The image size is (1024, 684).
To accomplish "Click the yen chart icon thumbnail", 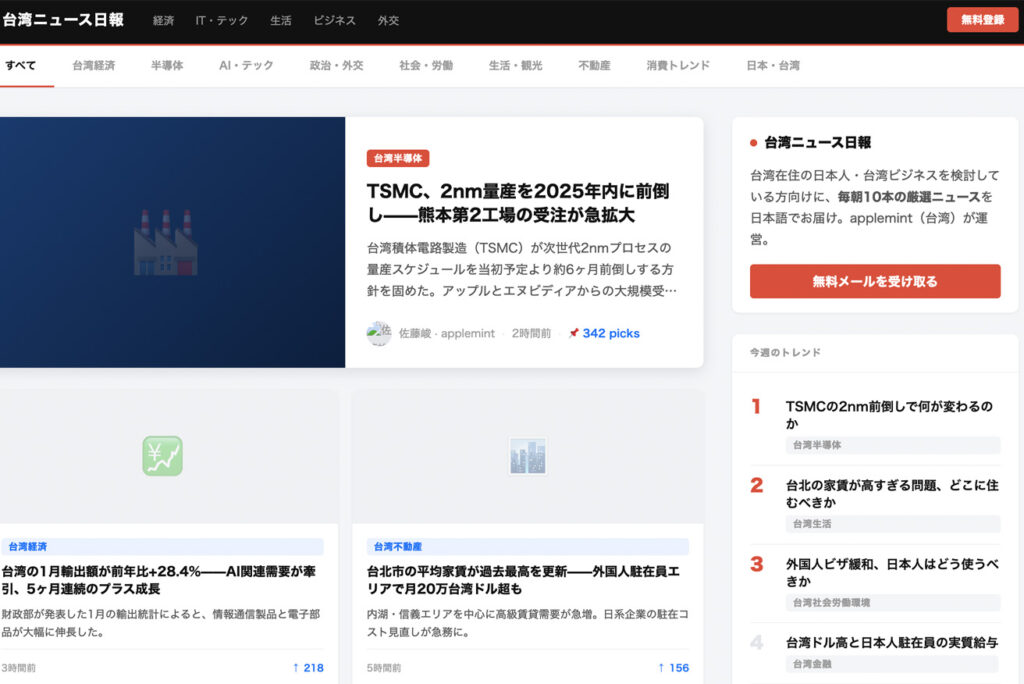I will point(162,456).
